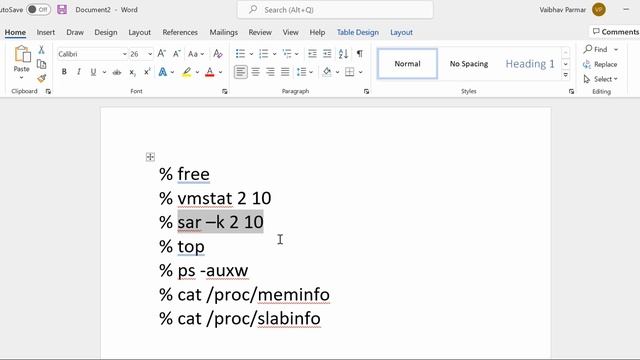The image size is (640, 360).
Task: Toggle Strikethrough formatting
Action: coord(117,72)
